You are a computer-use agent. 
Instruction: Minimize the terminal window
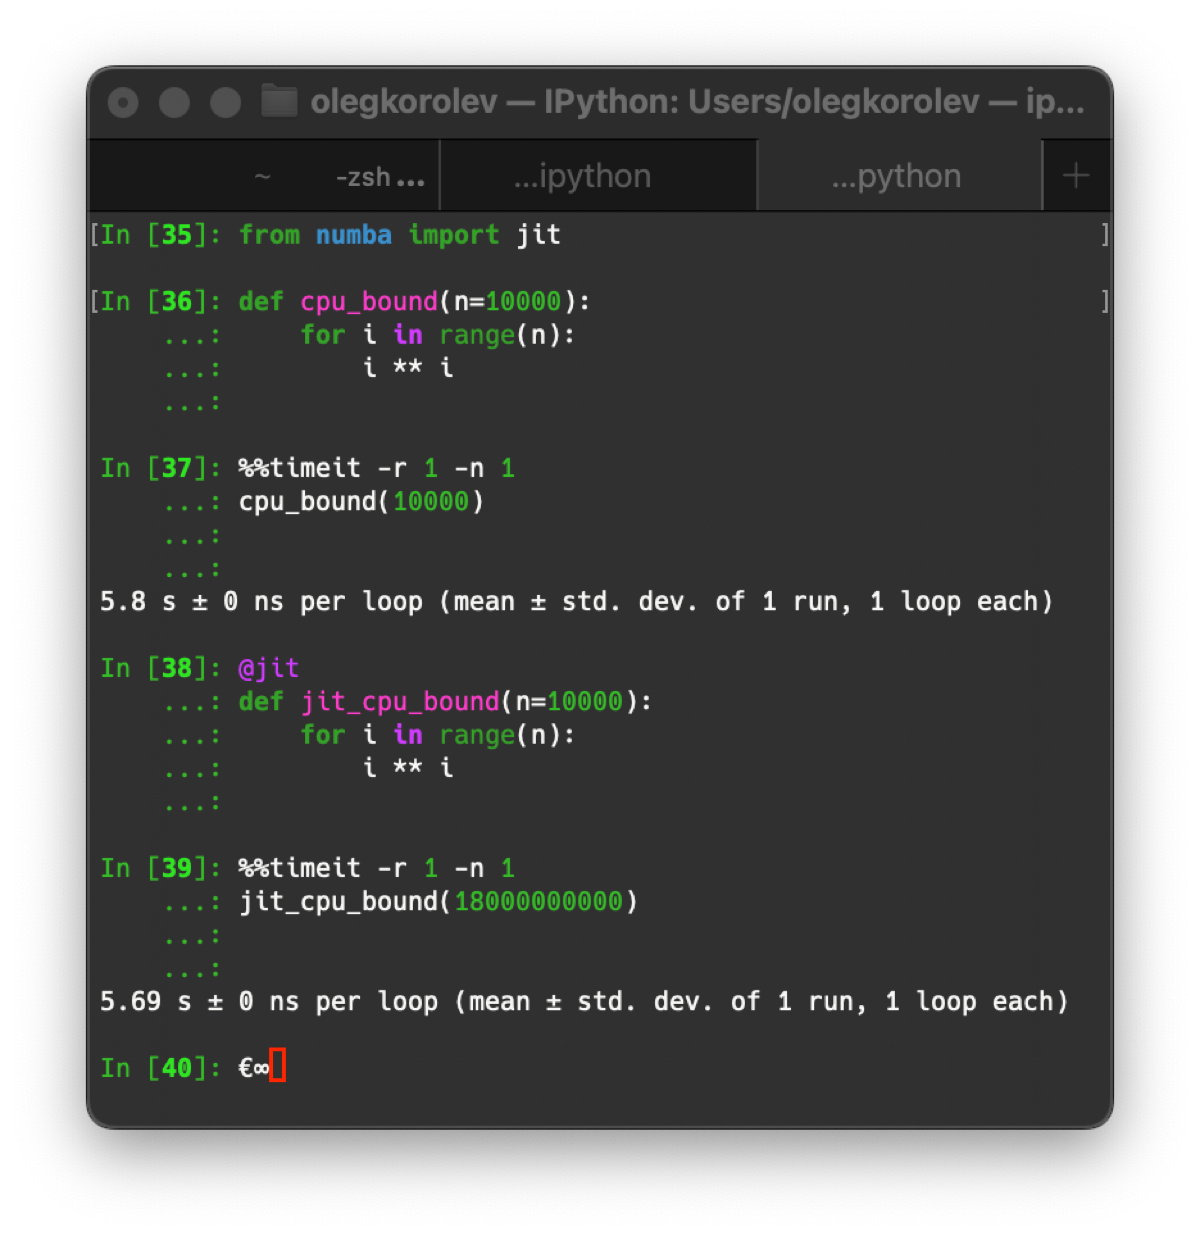coord(174,102)
